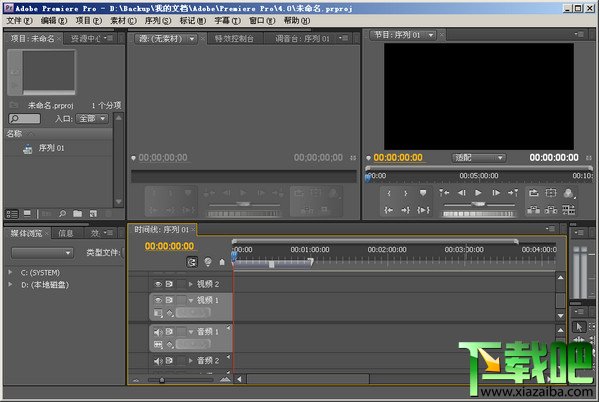Select the 序列 01 item in Project panel
599x402 pixels.
coord(51,148)
